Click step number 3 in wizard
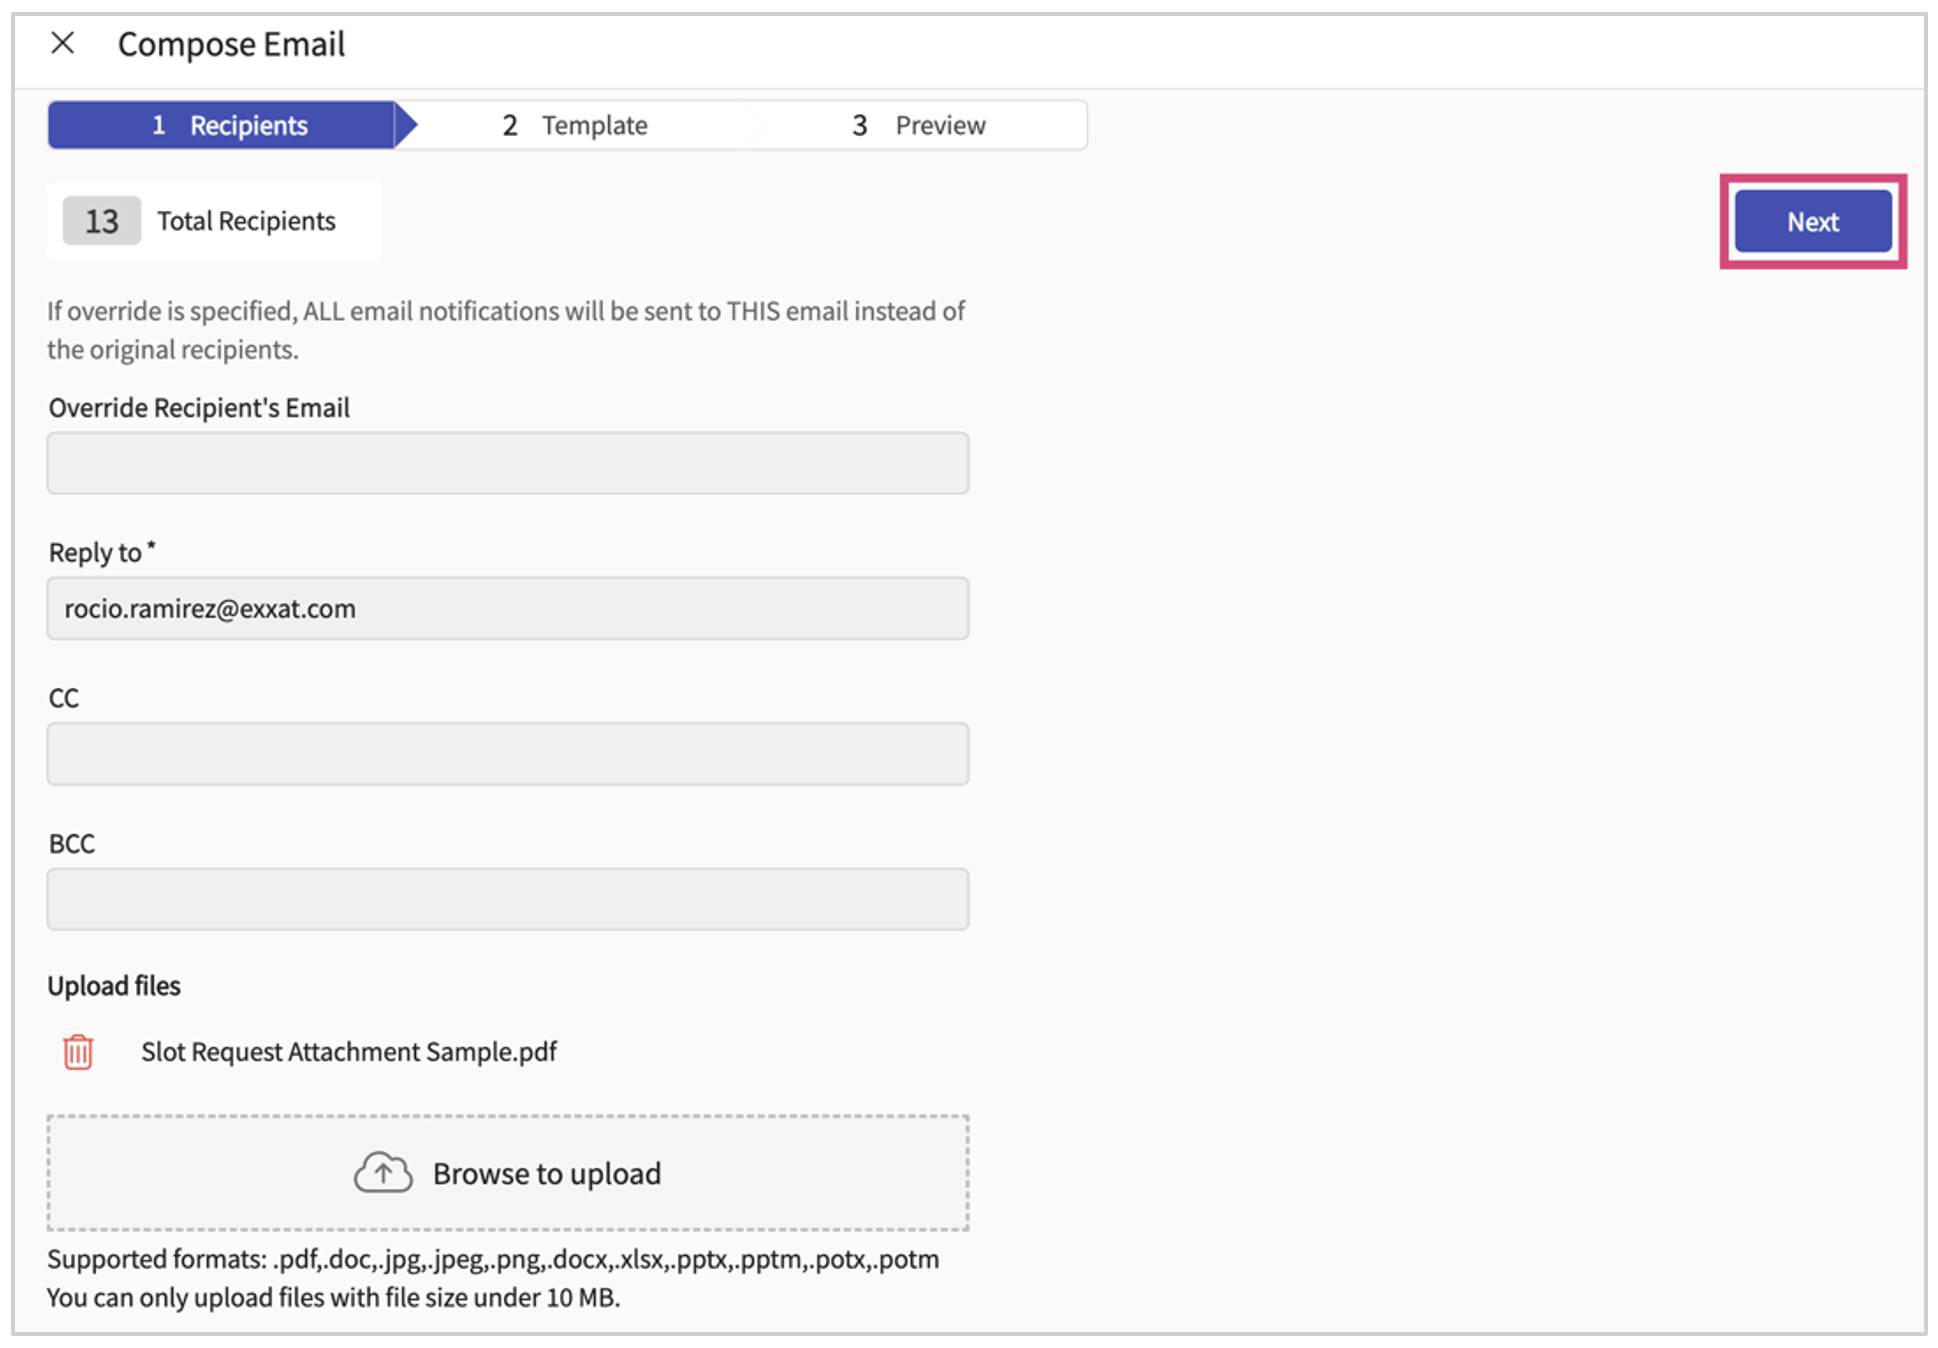The image size is (1938, 1348). click(859, 126)
